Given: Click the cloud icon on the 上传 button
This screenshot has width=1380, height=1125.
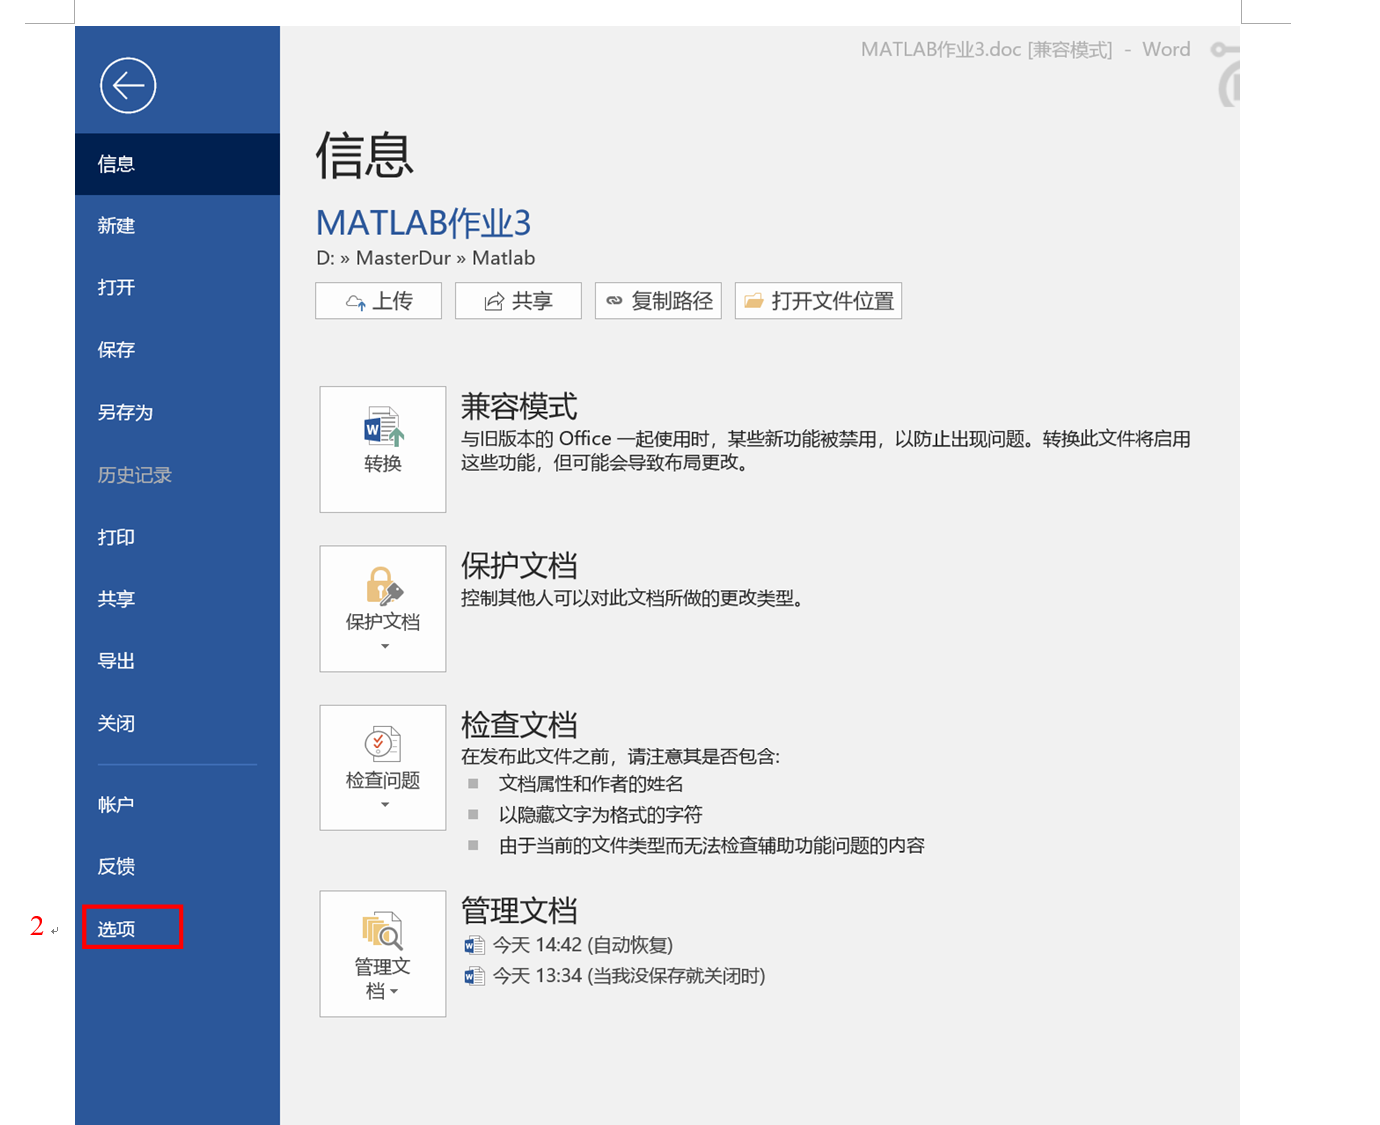Looking at the screenshot, I should click(x=357, y=300).
